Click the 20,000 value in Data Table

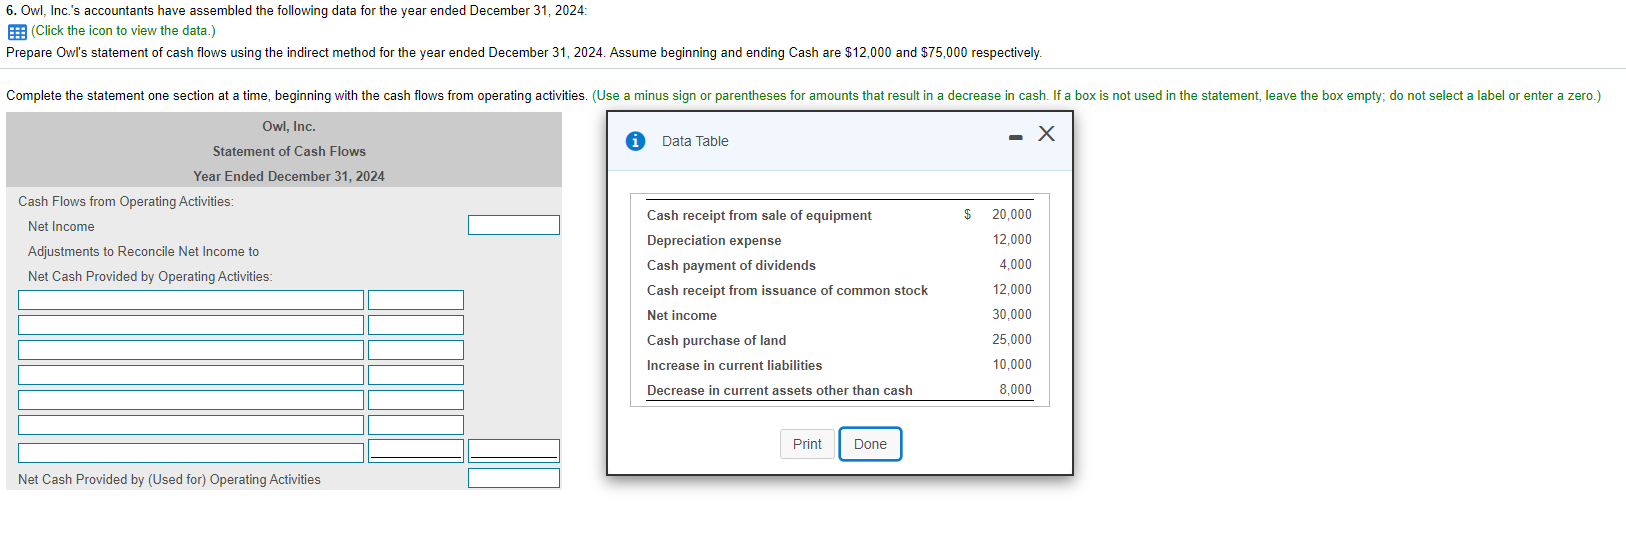click(1011, 214)
